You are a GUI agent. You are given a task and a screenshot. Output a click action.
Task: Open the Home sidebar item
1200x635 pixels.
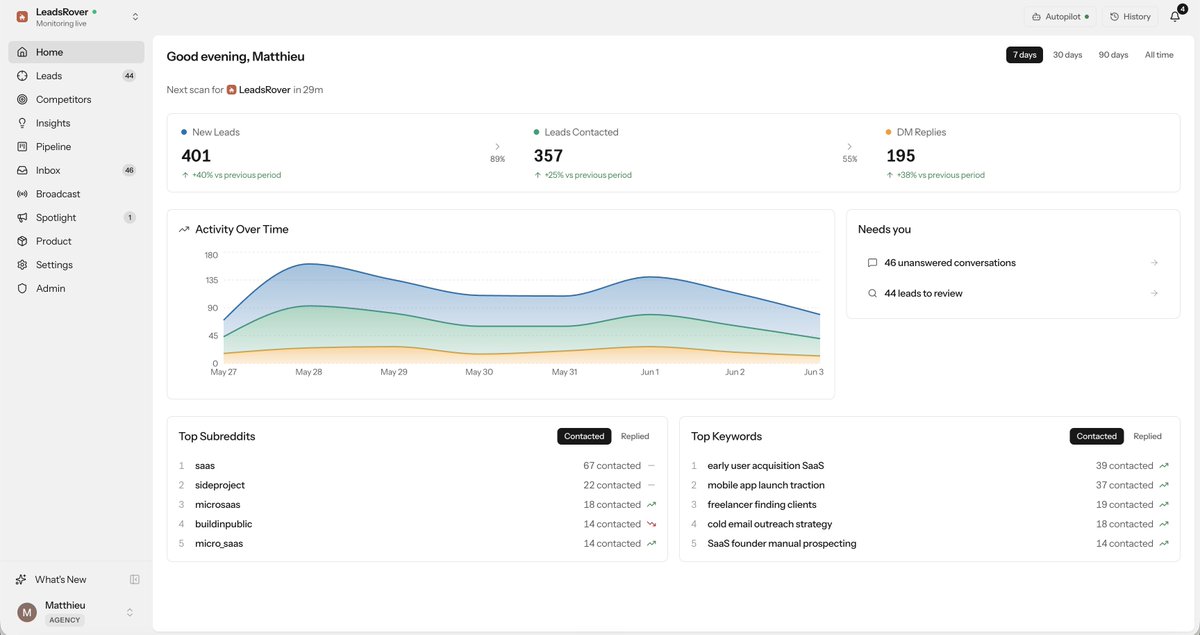[x=76, y=52]
